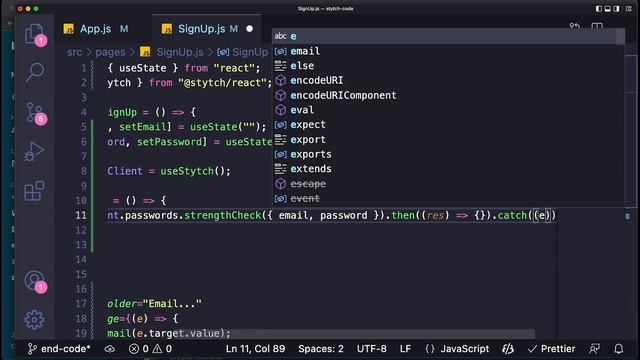Screen dimensions: 640x360
Task: Click the setEmail identifier on line 5
Action: pos(142,127)
